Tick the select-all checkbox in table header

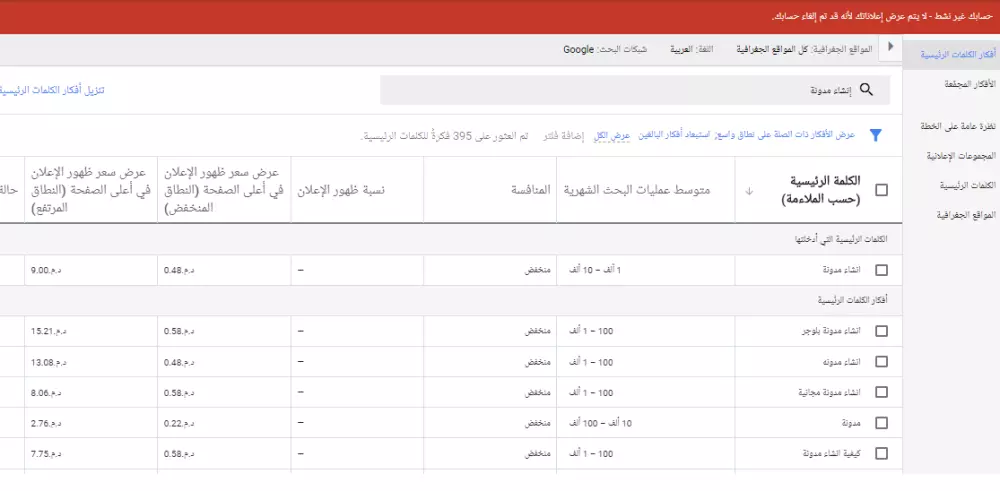(x=881, y=190)
